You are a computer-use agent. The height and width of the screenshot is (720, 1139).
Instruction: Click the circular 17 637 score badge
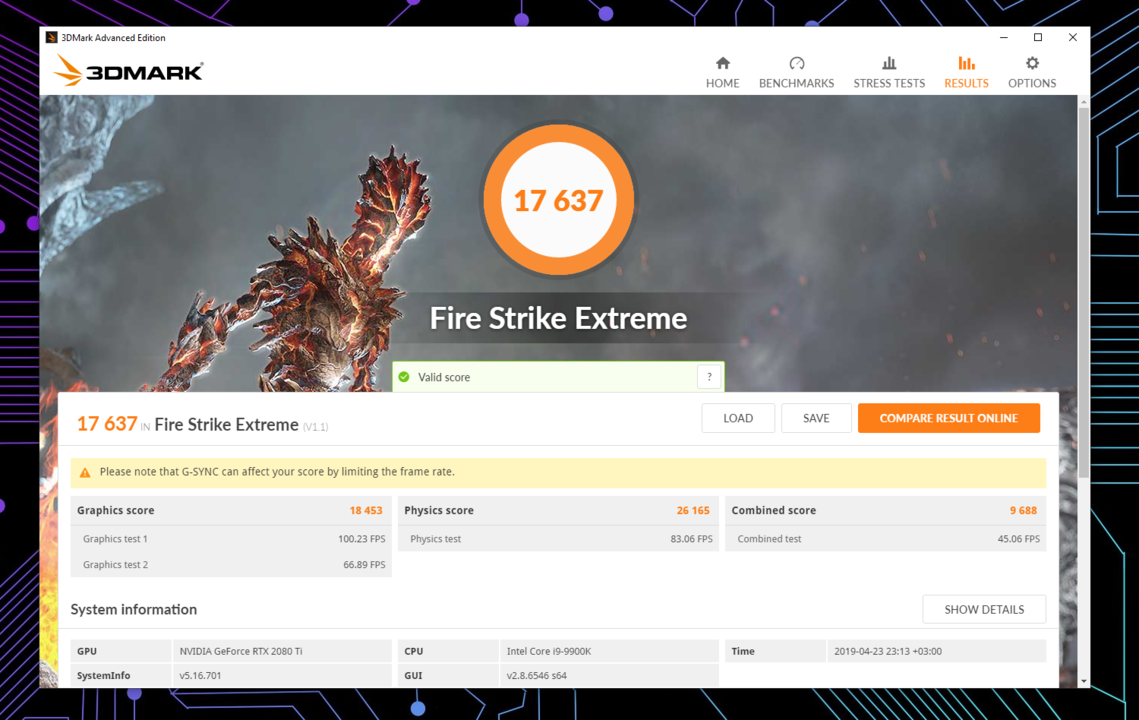click(558, 200)
